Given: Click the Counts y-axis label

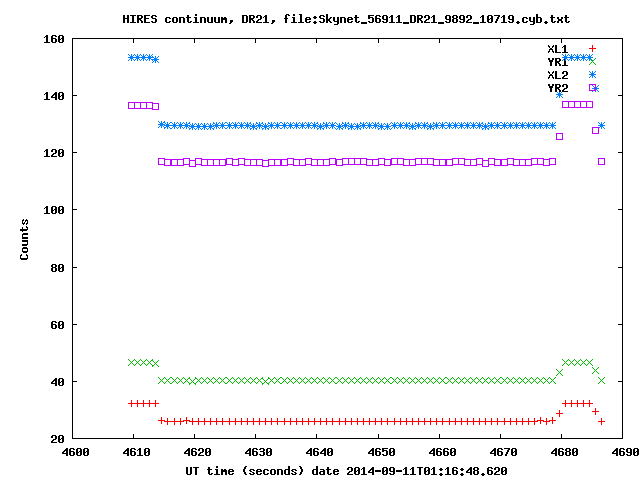Looking at the screenshot, I should [24, 239].
